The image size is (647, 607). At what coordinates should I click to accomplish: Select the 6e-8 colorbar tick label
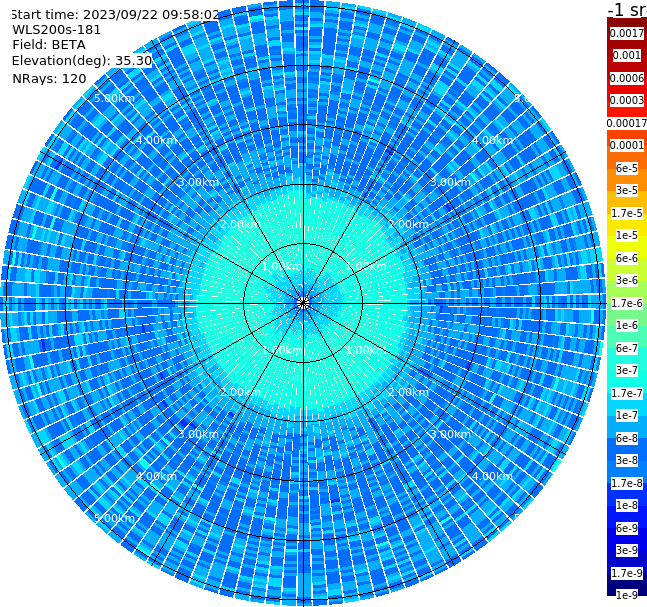(627, 438)
